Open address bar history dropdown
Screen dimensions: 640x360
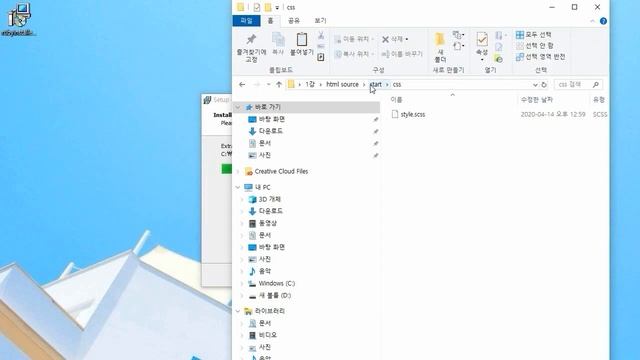click(535, 85)
